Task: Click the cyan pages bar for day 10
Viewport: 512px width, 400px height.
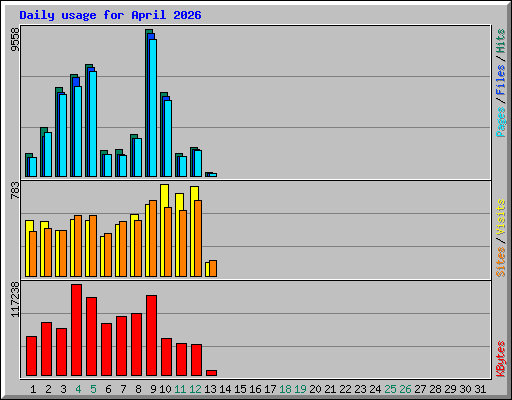Action: click(168, 139)
